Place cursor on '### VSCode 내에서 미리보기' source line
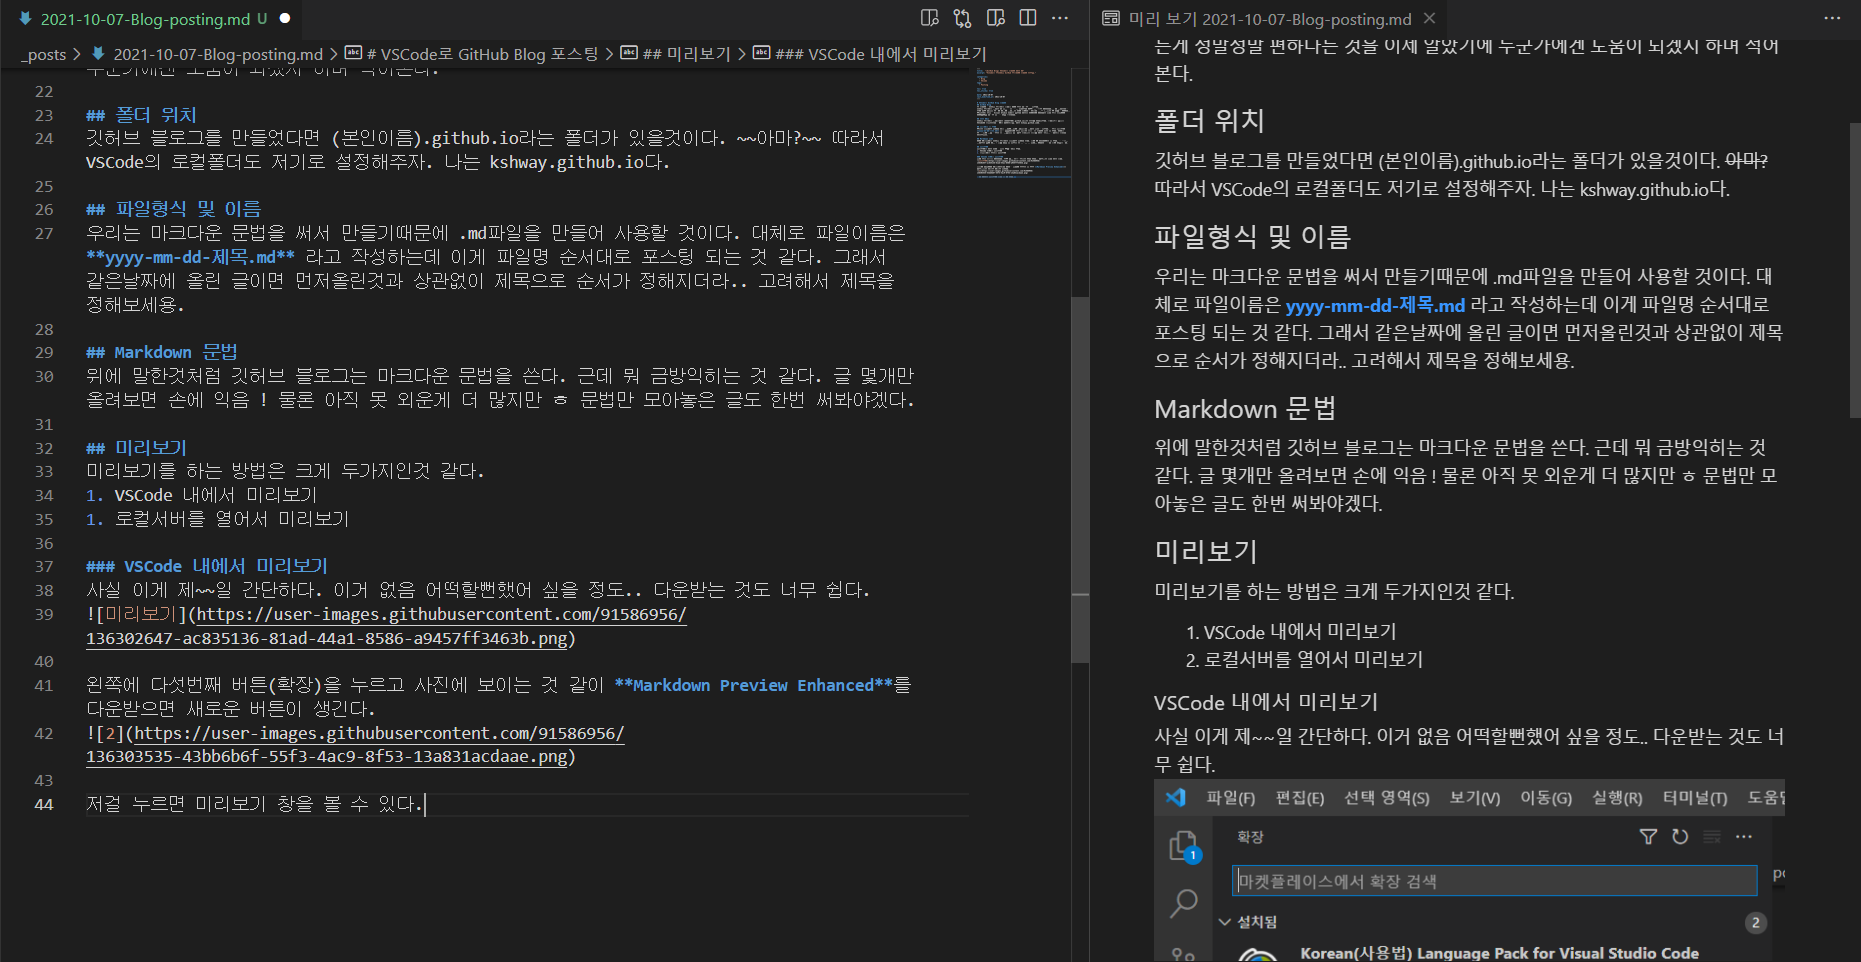Viewport: 1861px width, 962px height. (207, 566)
